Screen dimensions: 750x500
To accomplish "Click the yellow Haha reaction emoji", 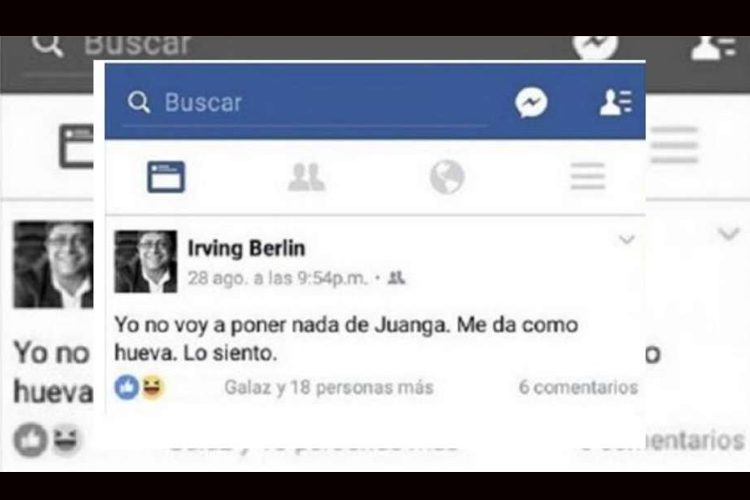I will click(x=153, y=387).
